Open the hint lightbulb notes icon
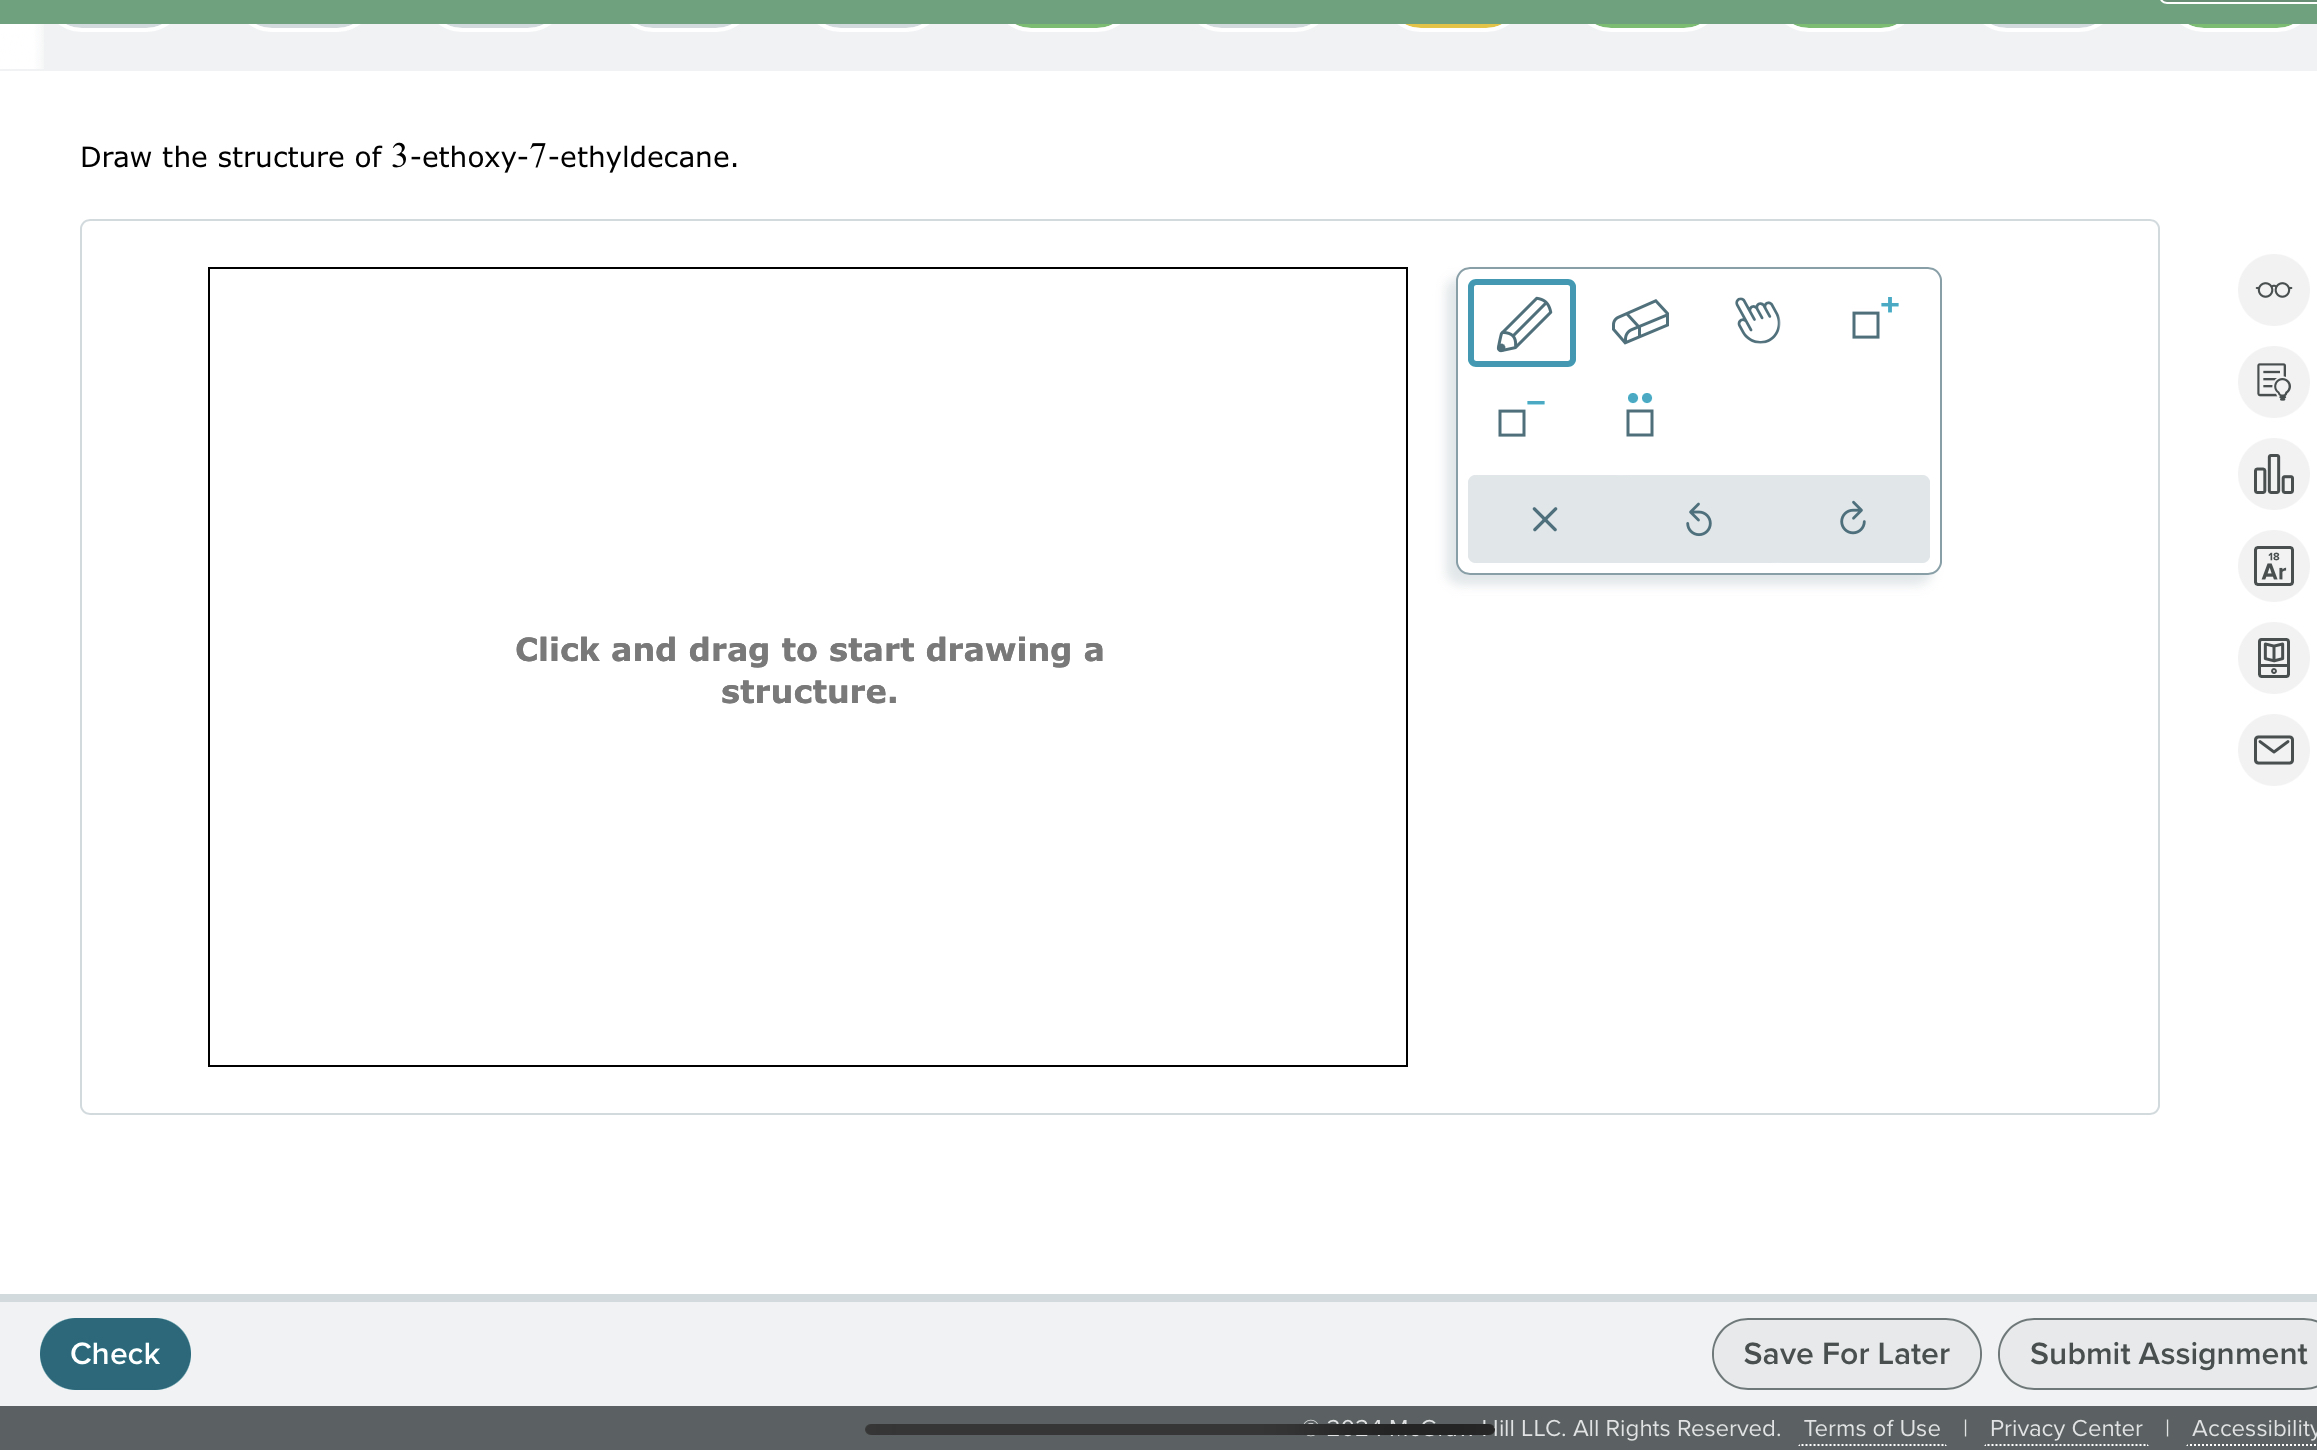This screenshot has height=1450, width=2317. 2272,382
